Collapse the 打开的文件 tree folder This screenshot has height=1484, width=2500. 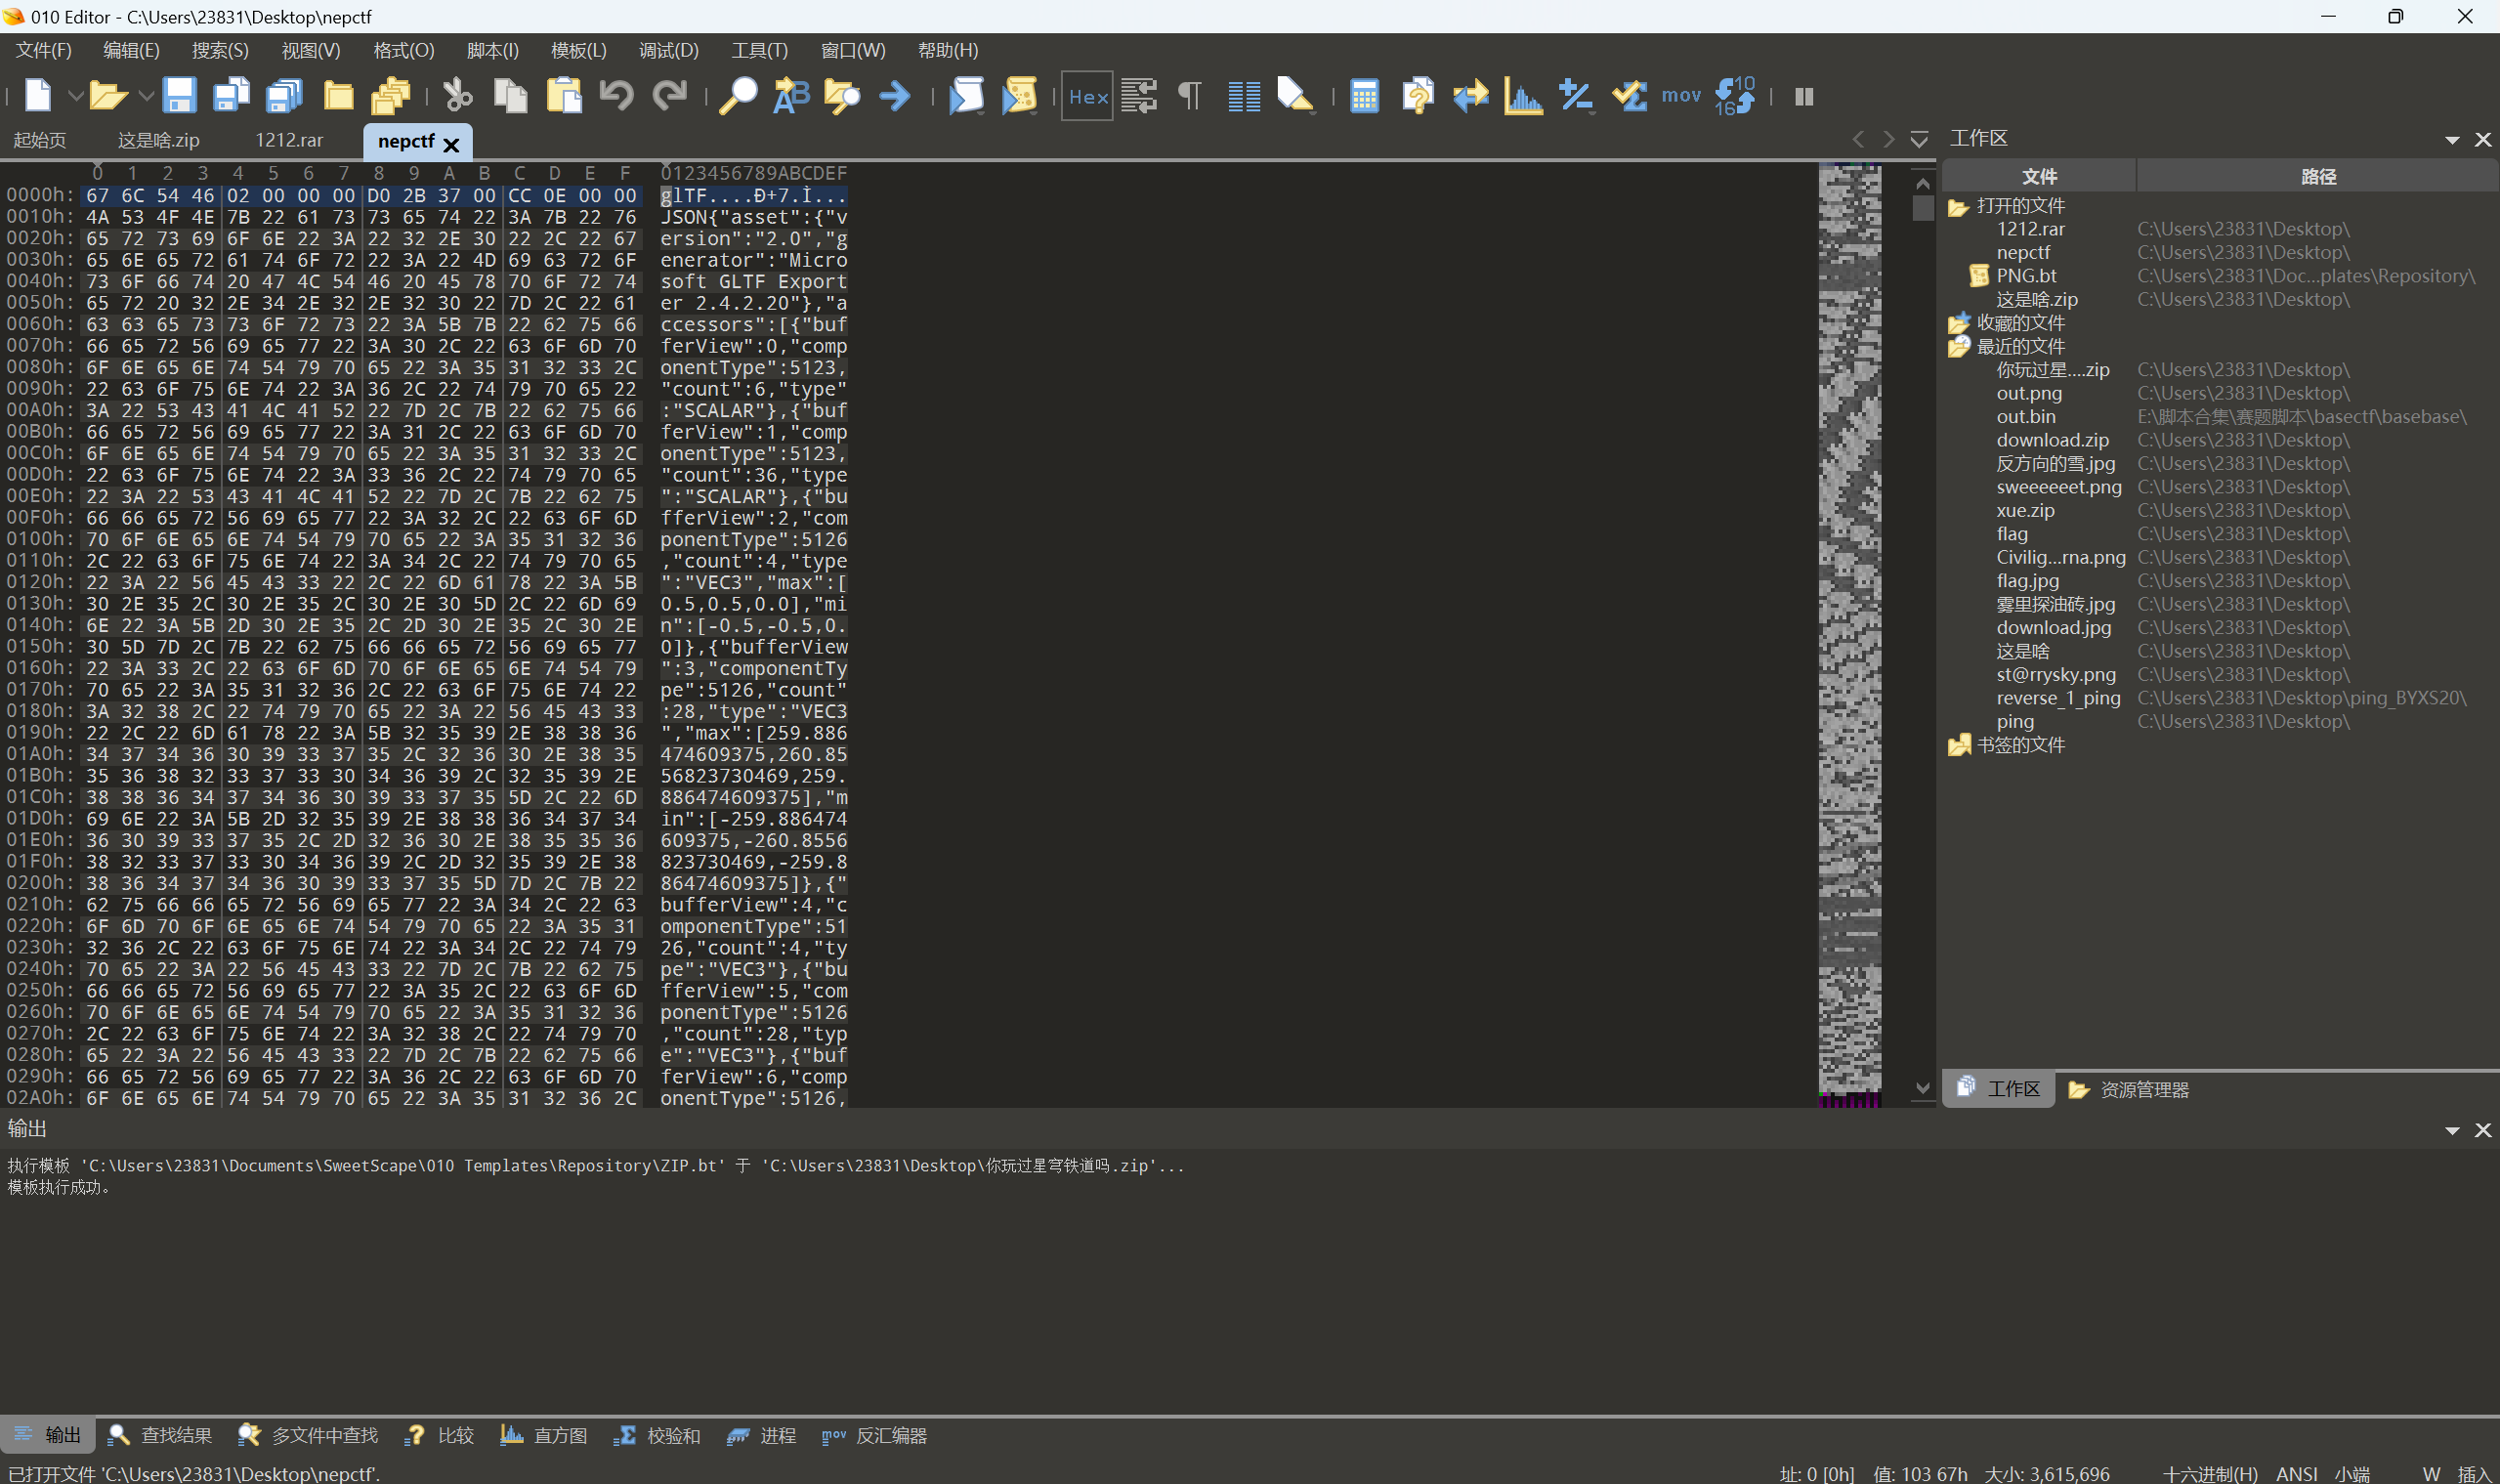point(1958,207)
